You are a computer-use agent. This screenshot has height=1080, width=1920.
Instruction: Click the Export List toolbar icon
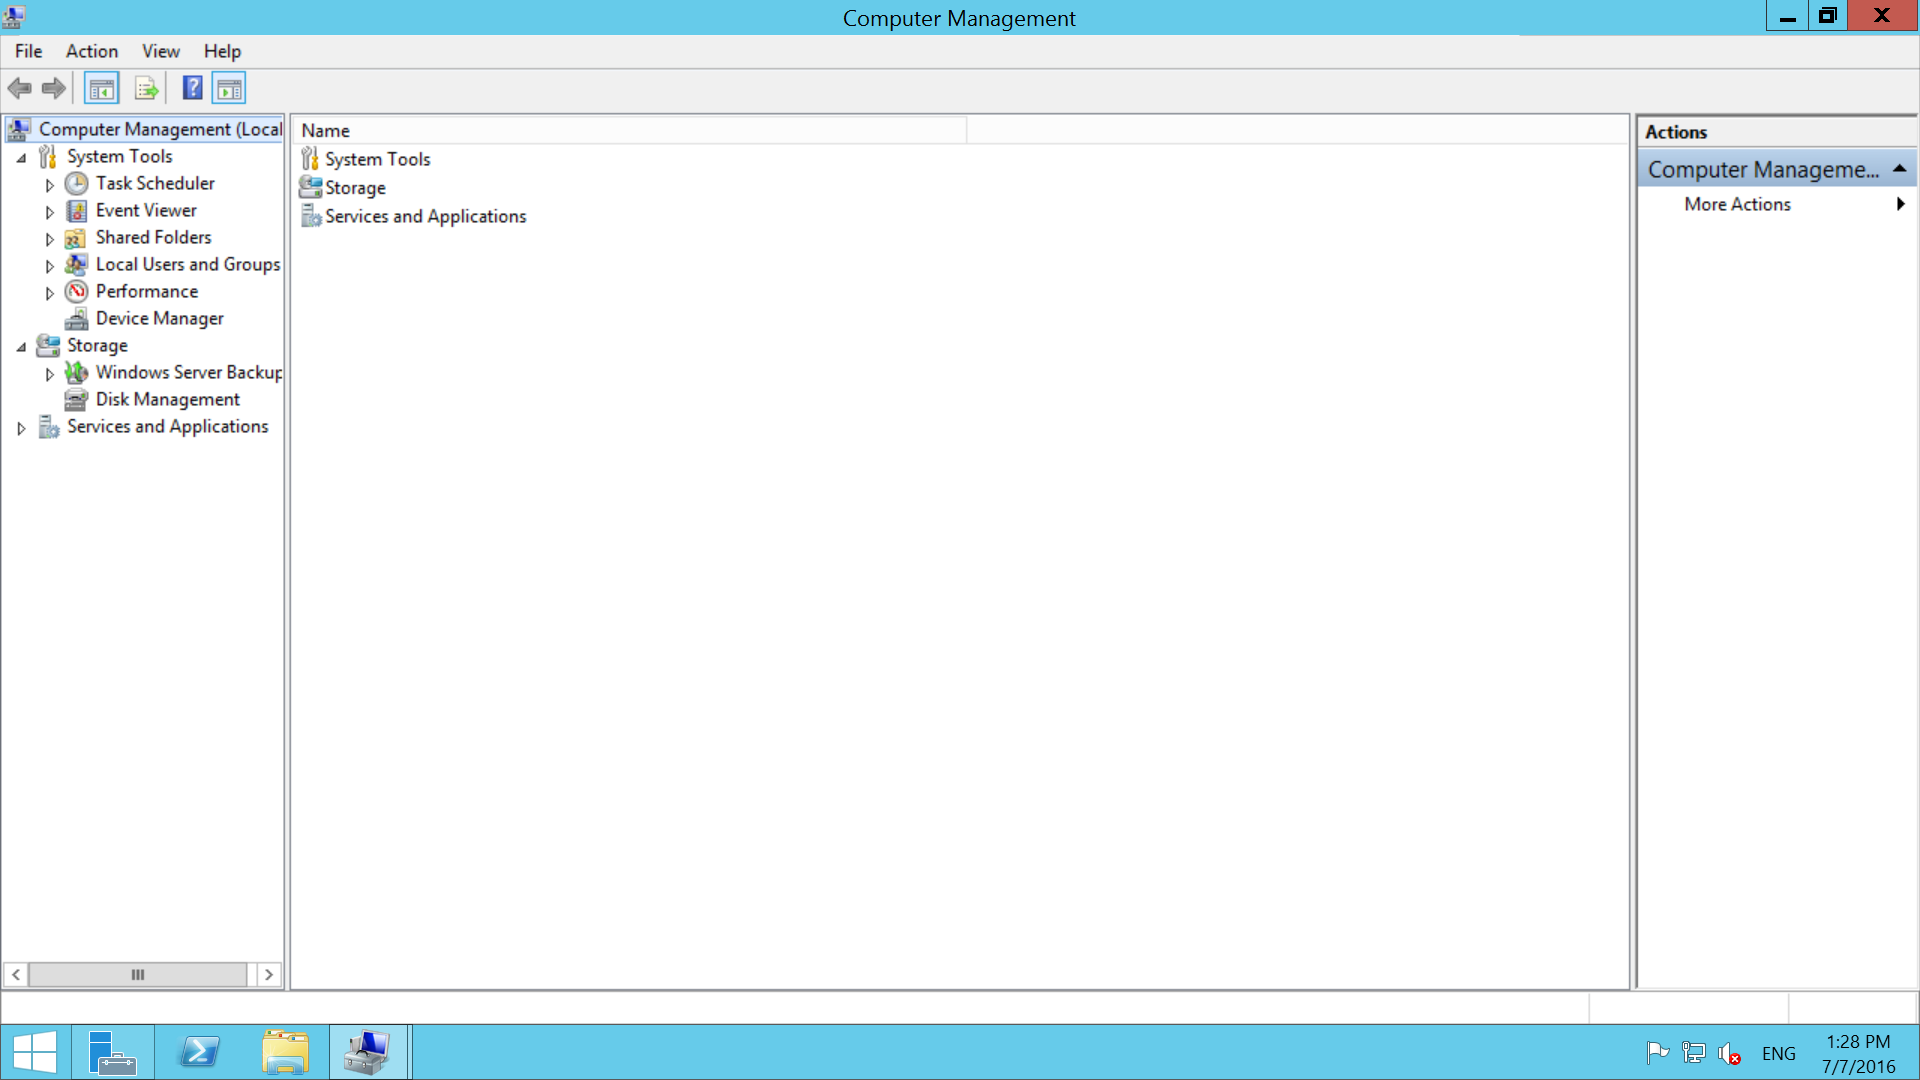click(146, 89)
